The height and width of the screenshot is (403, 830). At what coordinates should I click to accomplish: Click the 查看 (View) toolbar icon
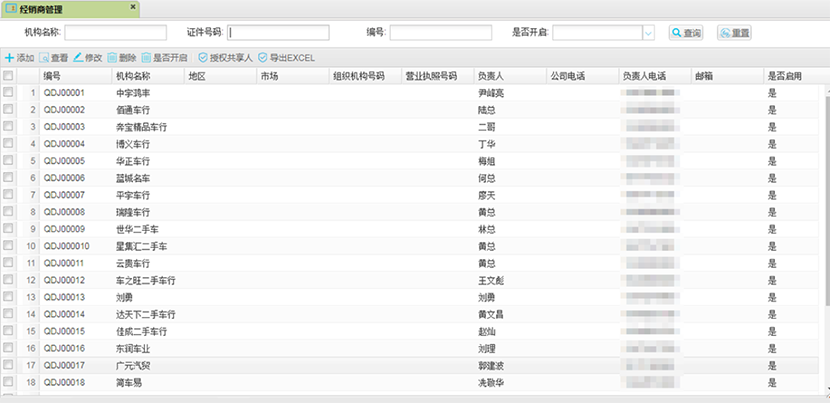tap(44, 58)
